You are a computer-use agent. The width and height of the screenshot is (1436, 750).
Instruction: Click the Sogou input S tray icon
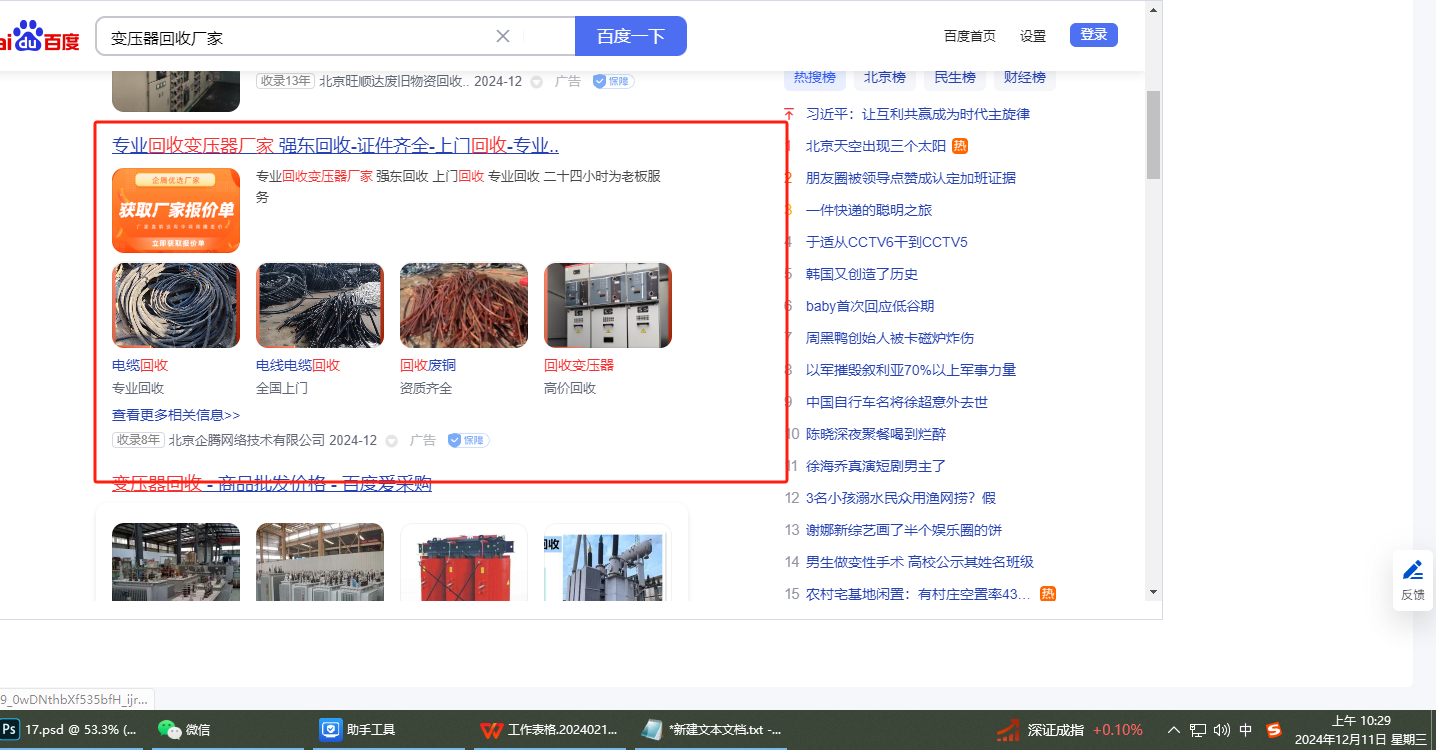[1274, 730]
